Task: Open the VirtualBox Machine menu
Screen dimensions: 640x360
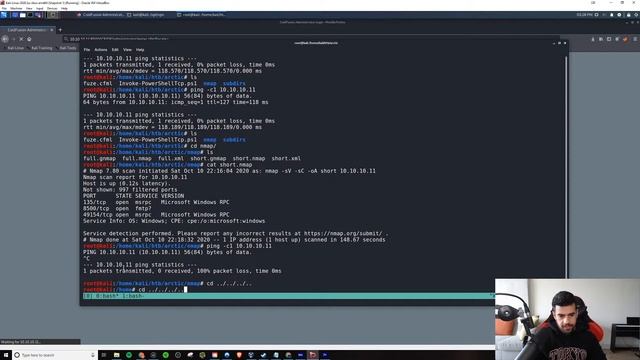Action: pyautogui.click(x=16, y=8)
